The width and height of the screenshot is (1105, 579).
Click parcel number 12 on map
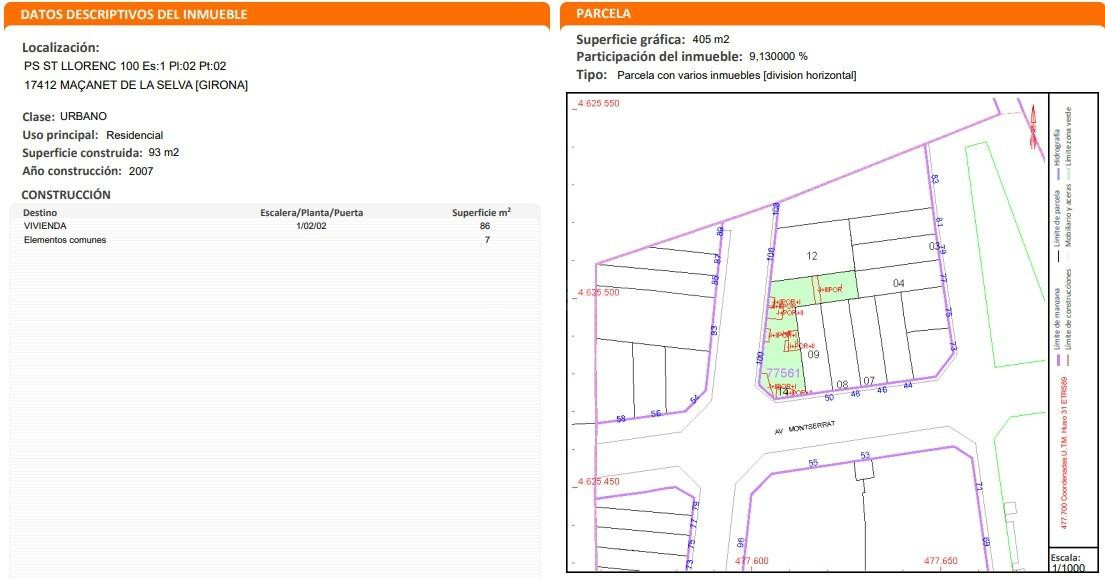812,256
